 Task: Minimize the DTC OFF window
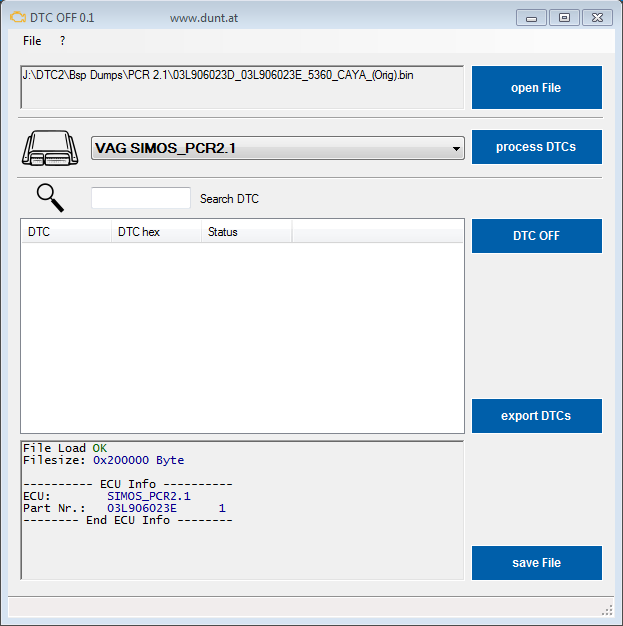point(531,18)
